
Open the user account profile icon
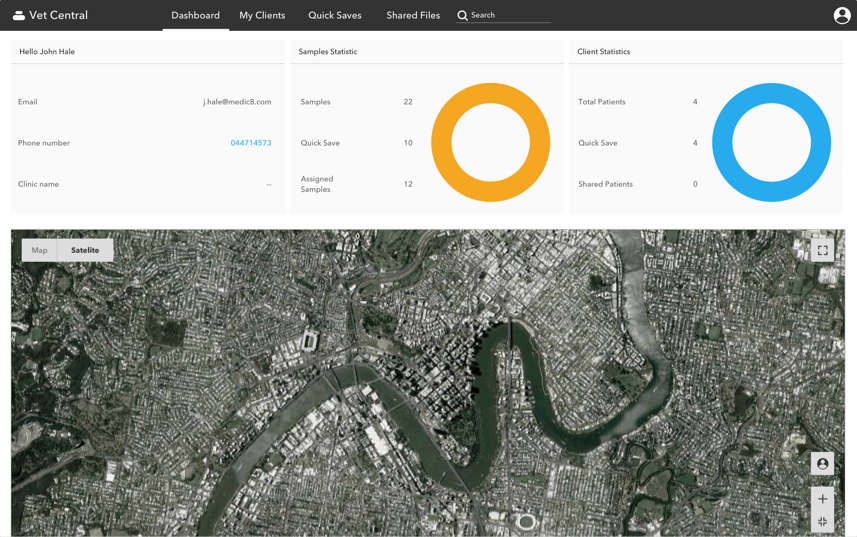(x=842, y=15)
